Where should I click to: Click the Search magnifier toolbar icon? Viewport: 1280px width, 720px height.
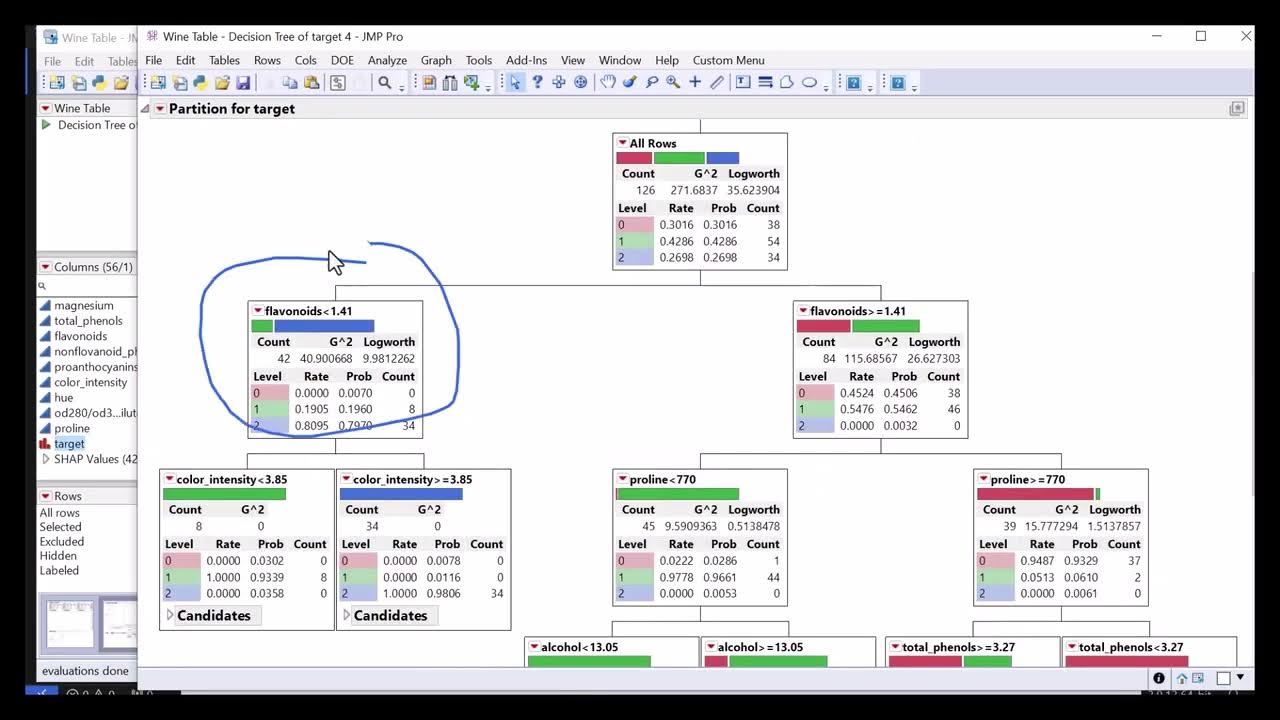(385, 83)
